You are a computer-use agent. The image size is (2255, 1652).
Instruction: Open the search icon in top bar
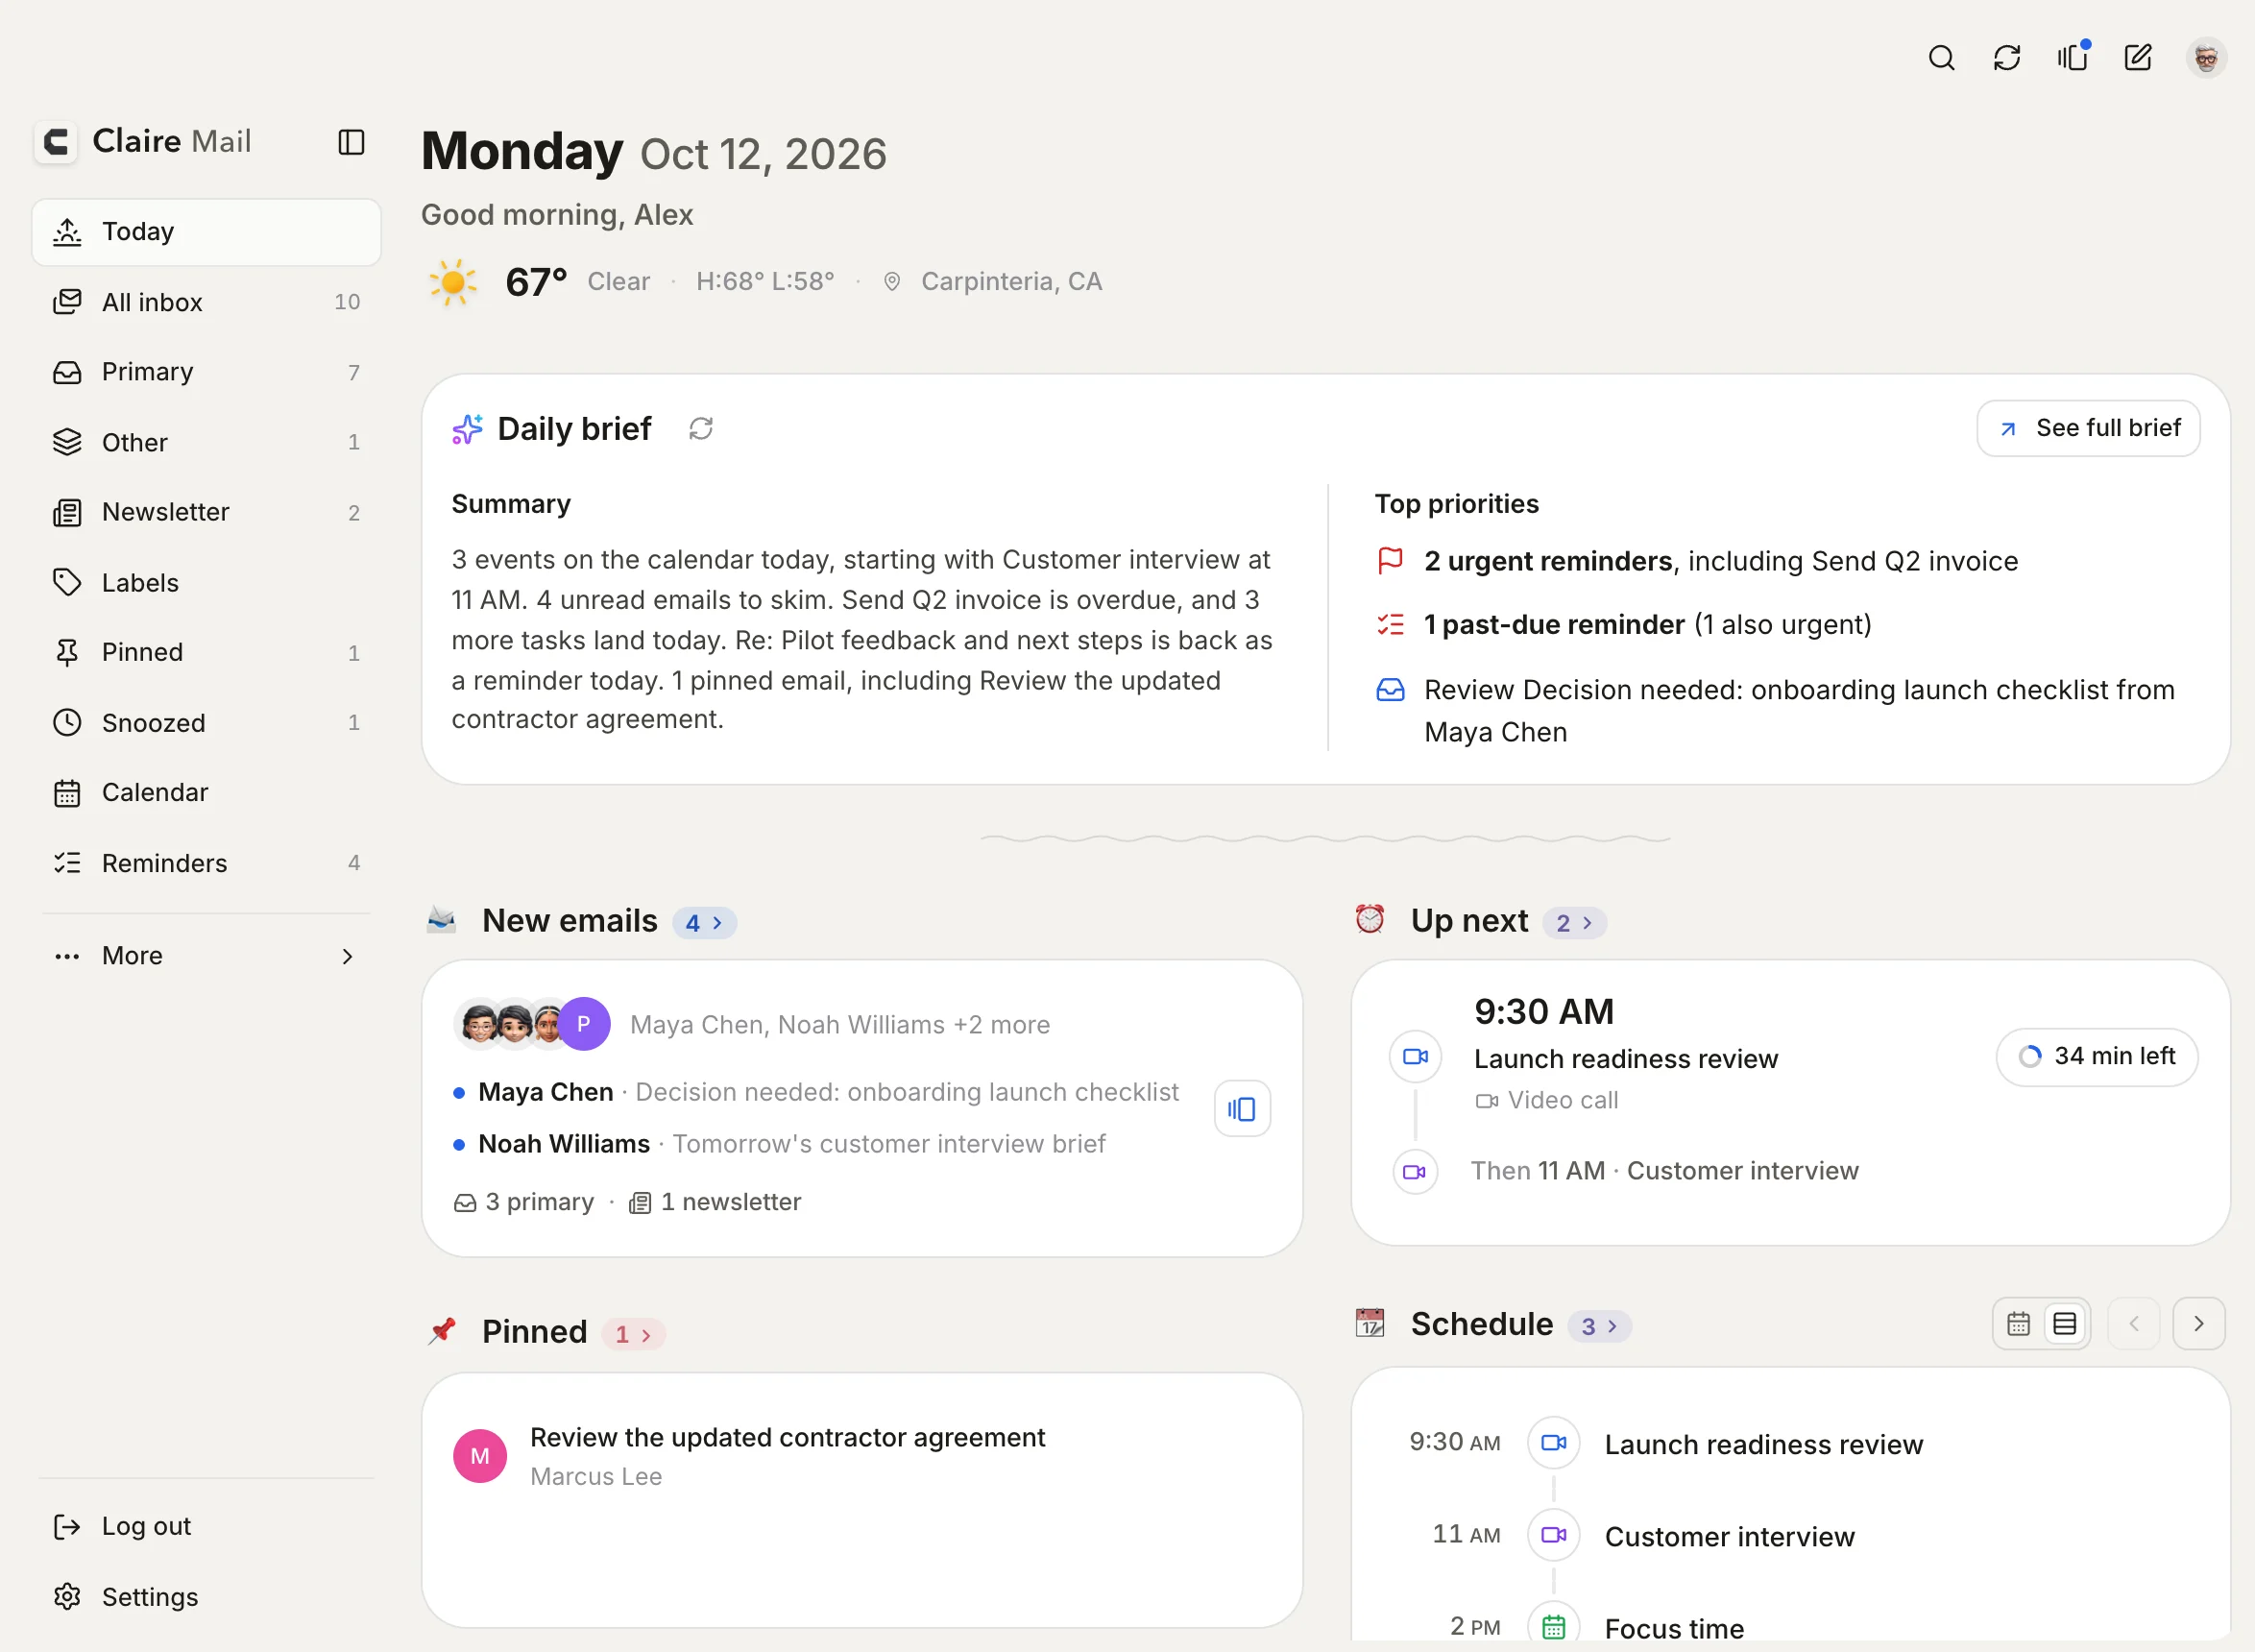coord(1941,58)
